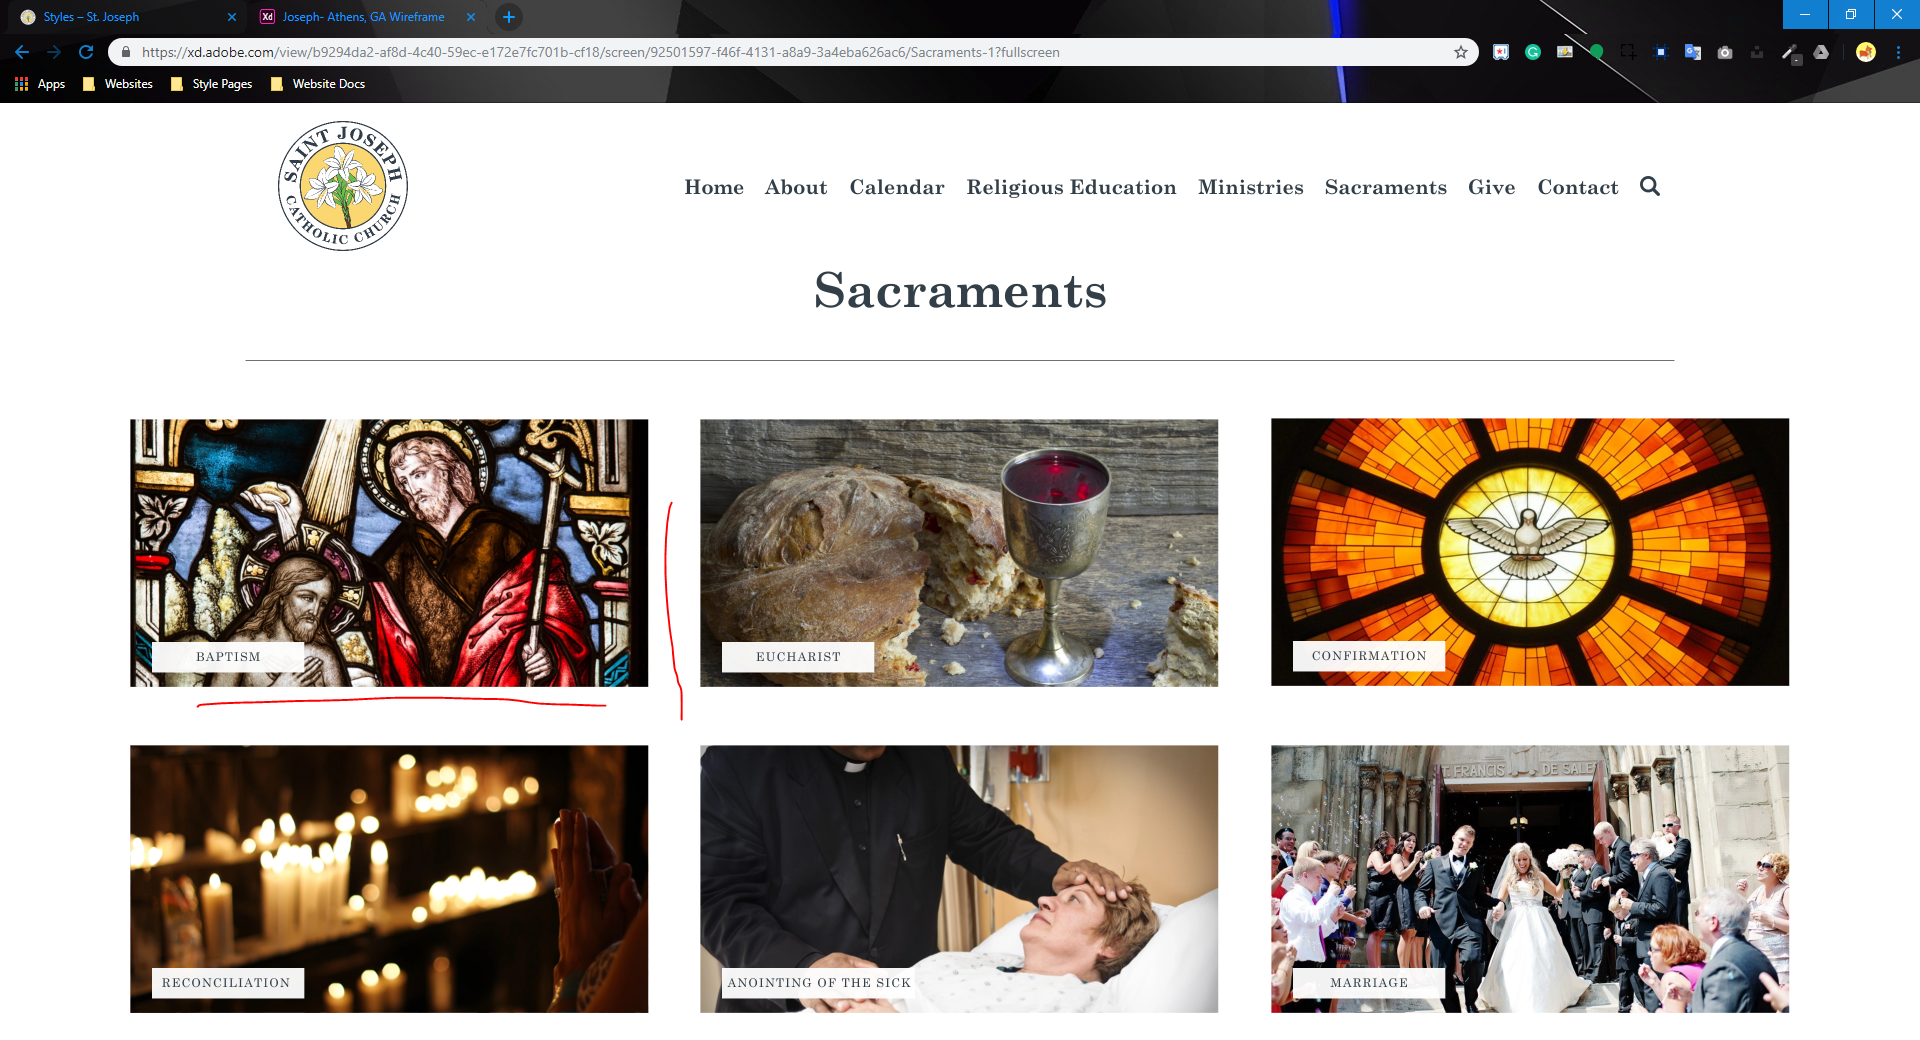Click the camera screenshot extension icon
1920x1040 pixels.
(x=1725, y=52)
